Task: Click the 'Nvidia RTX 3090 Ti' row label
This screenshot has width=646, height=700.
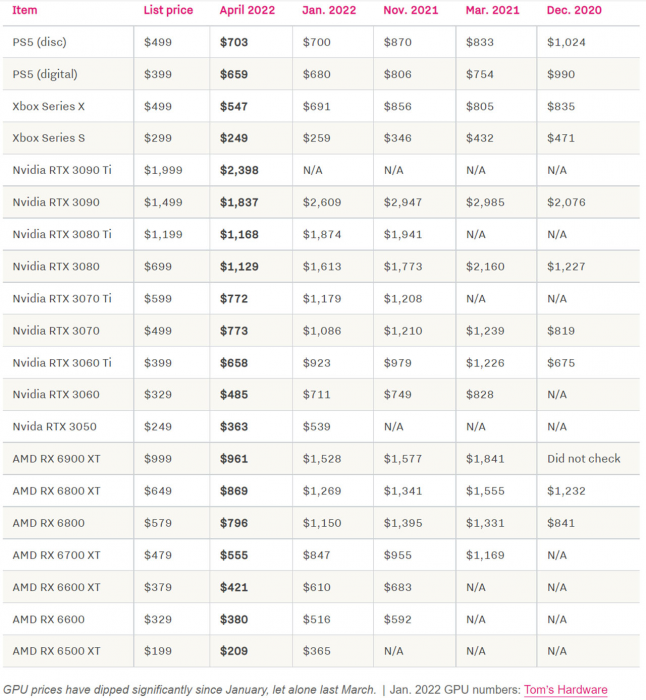Action: coord(62,170)
